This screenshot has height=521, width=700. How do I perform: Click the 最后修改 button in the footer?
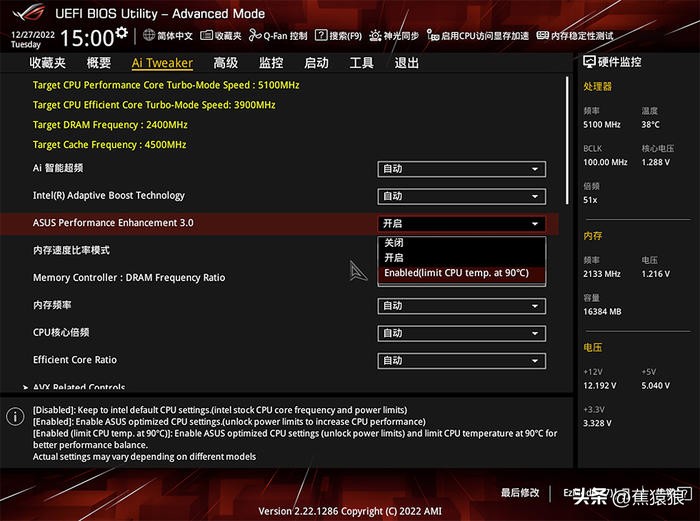tap(520, 492)
